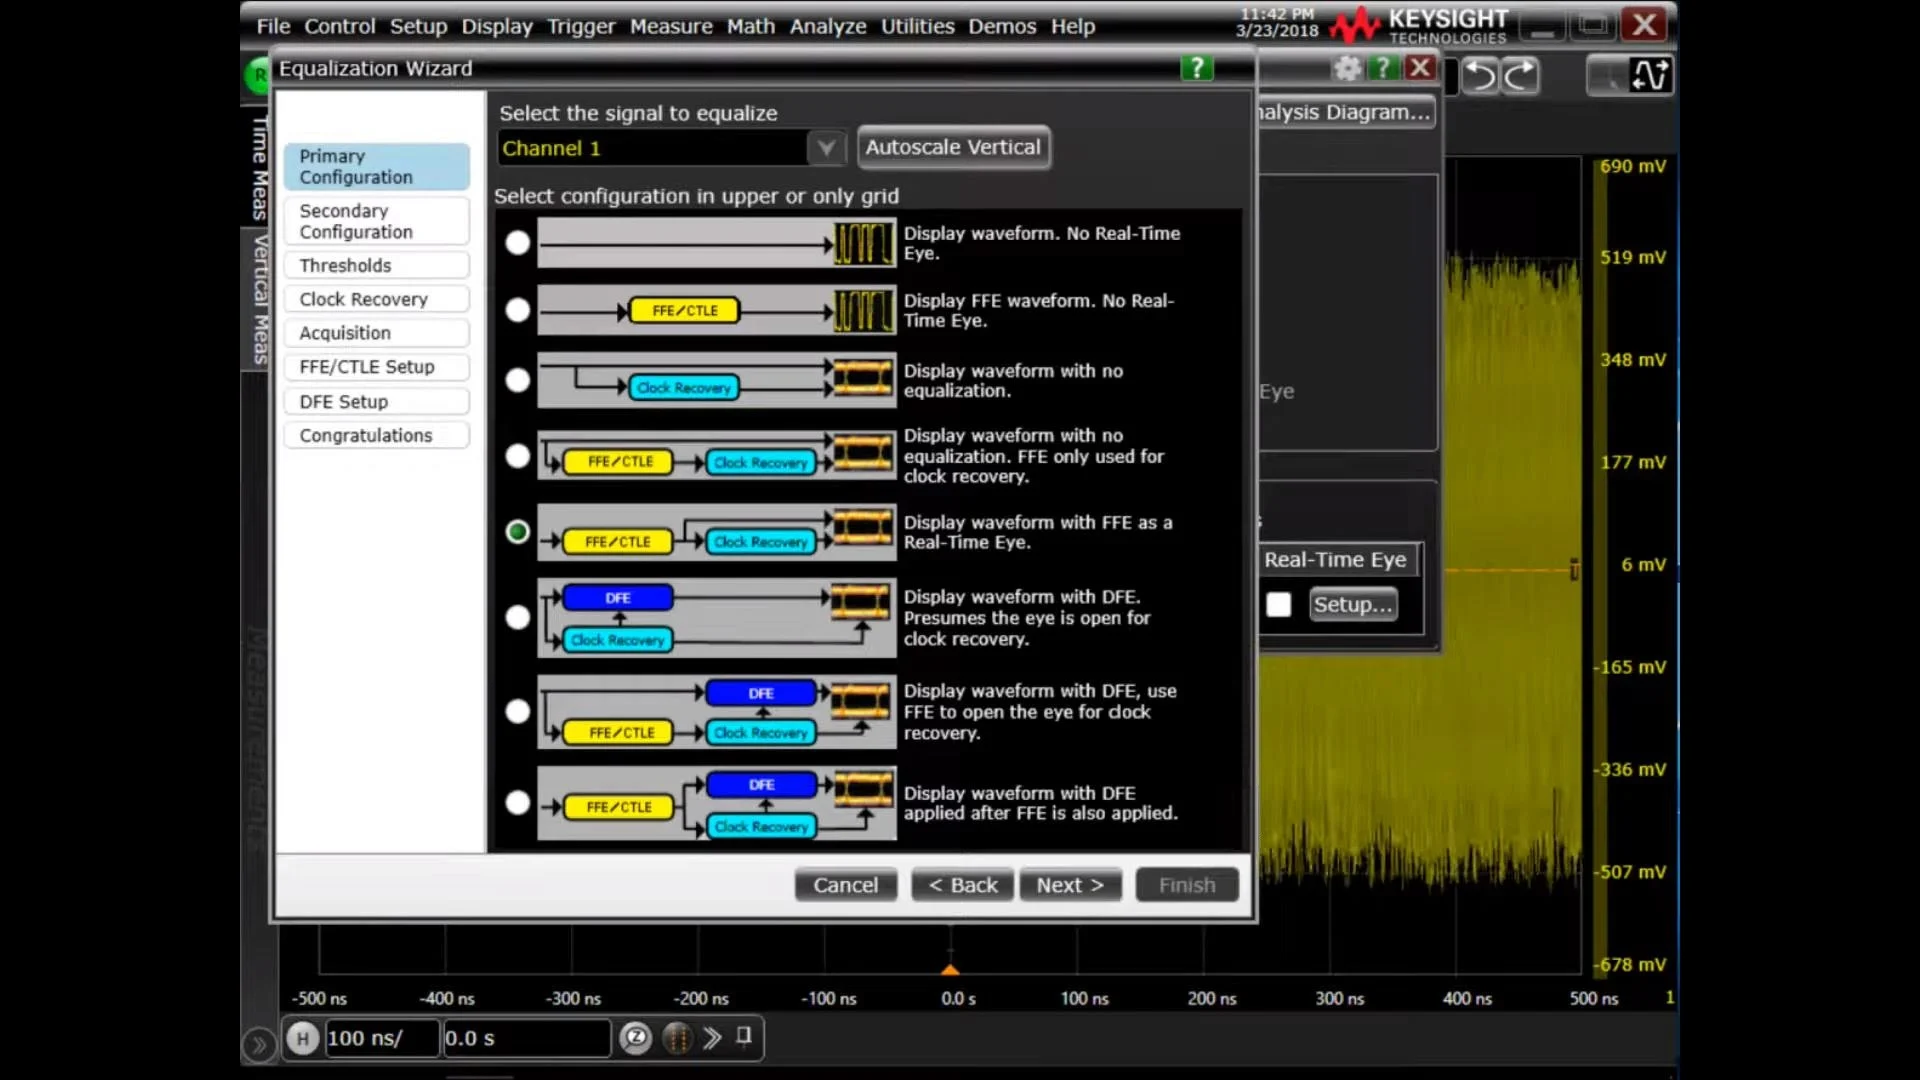Click the Cancel button
The image size is (1920, 1080).
point(845,885)
